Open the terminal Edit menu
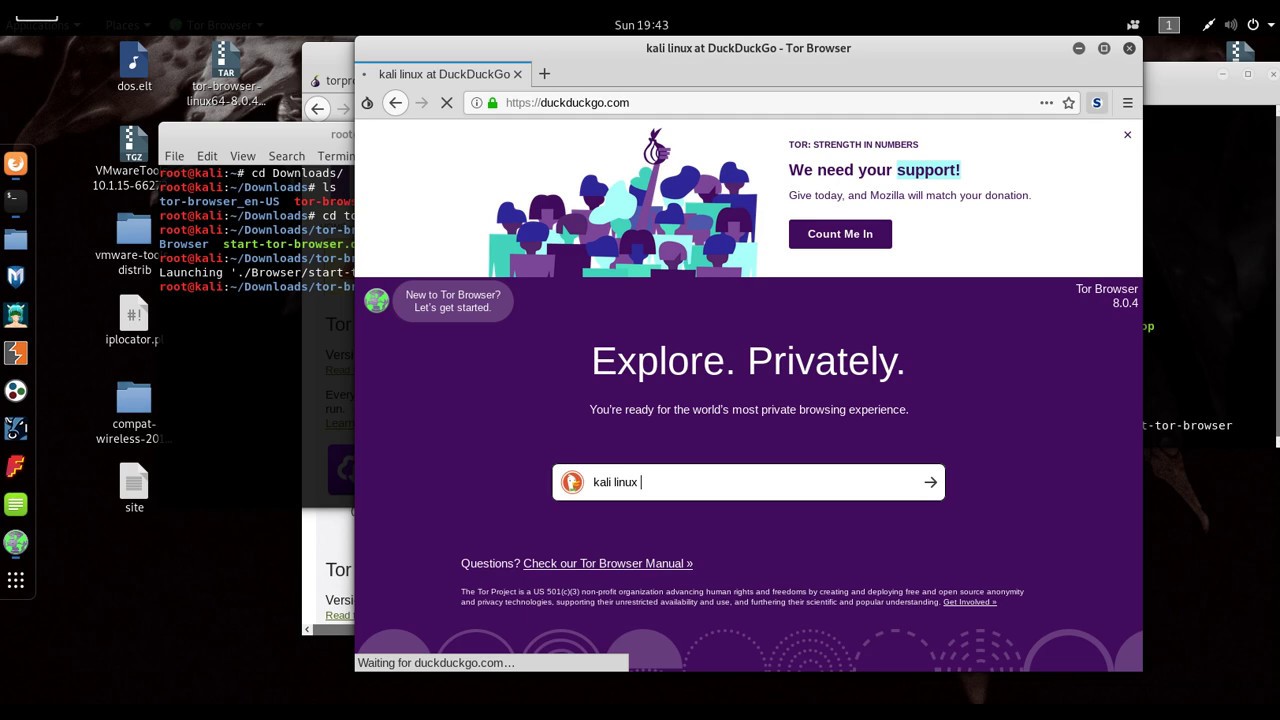 pyautogui.click(x=207, y=156)
